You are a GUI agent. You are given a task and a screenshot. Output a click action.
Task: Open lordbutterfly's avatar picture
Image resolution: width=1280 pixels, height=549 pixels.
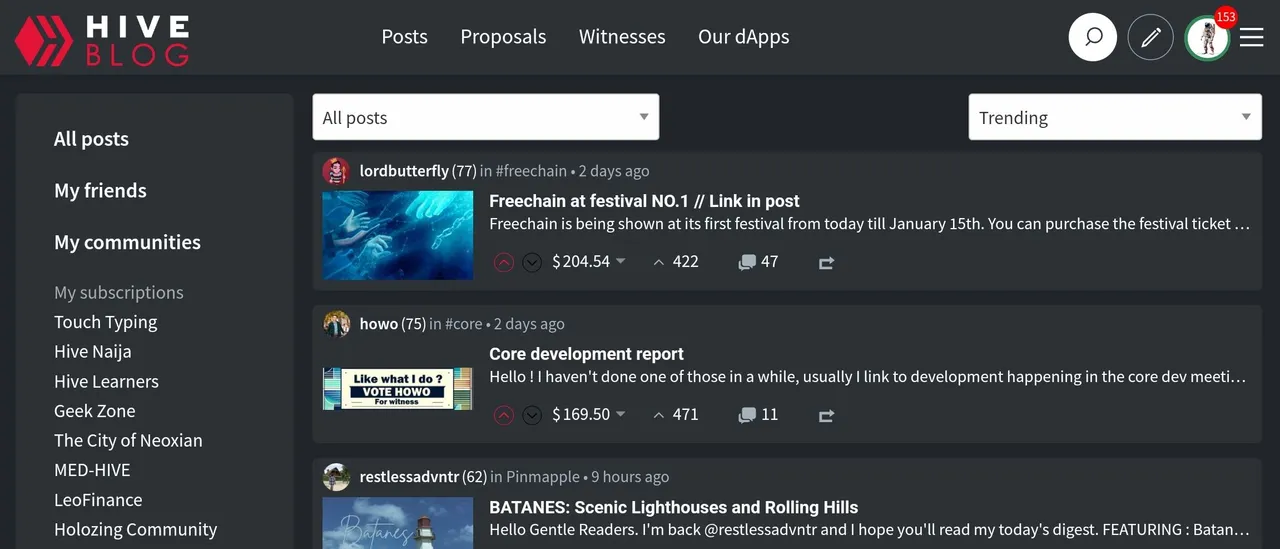(336, 171)
